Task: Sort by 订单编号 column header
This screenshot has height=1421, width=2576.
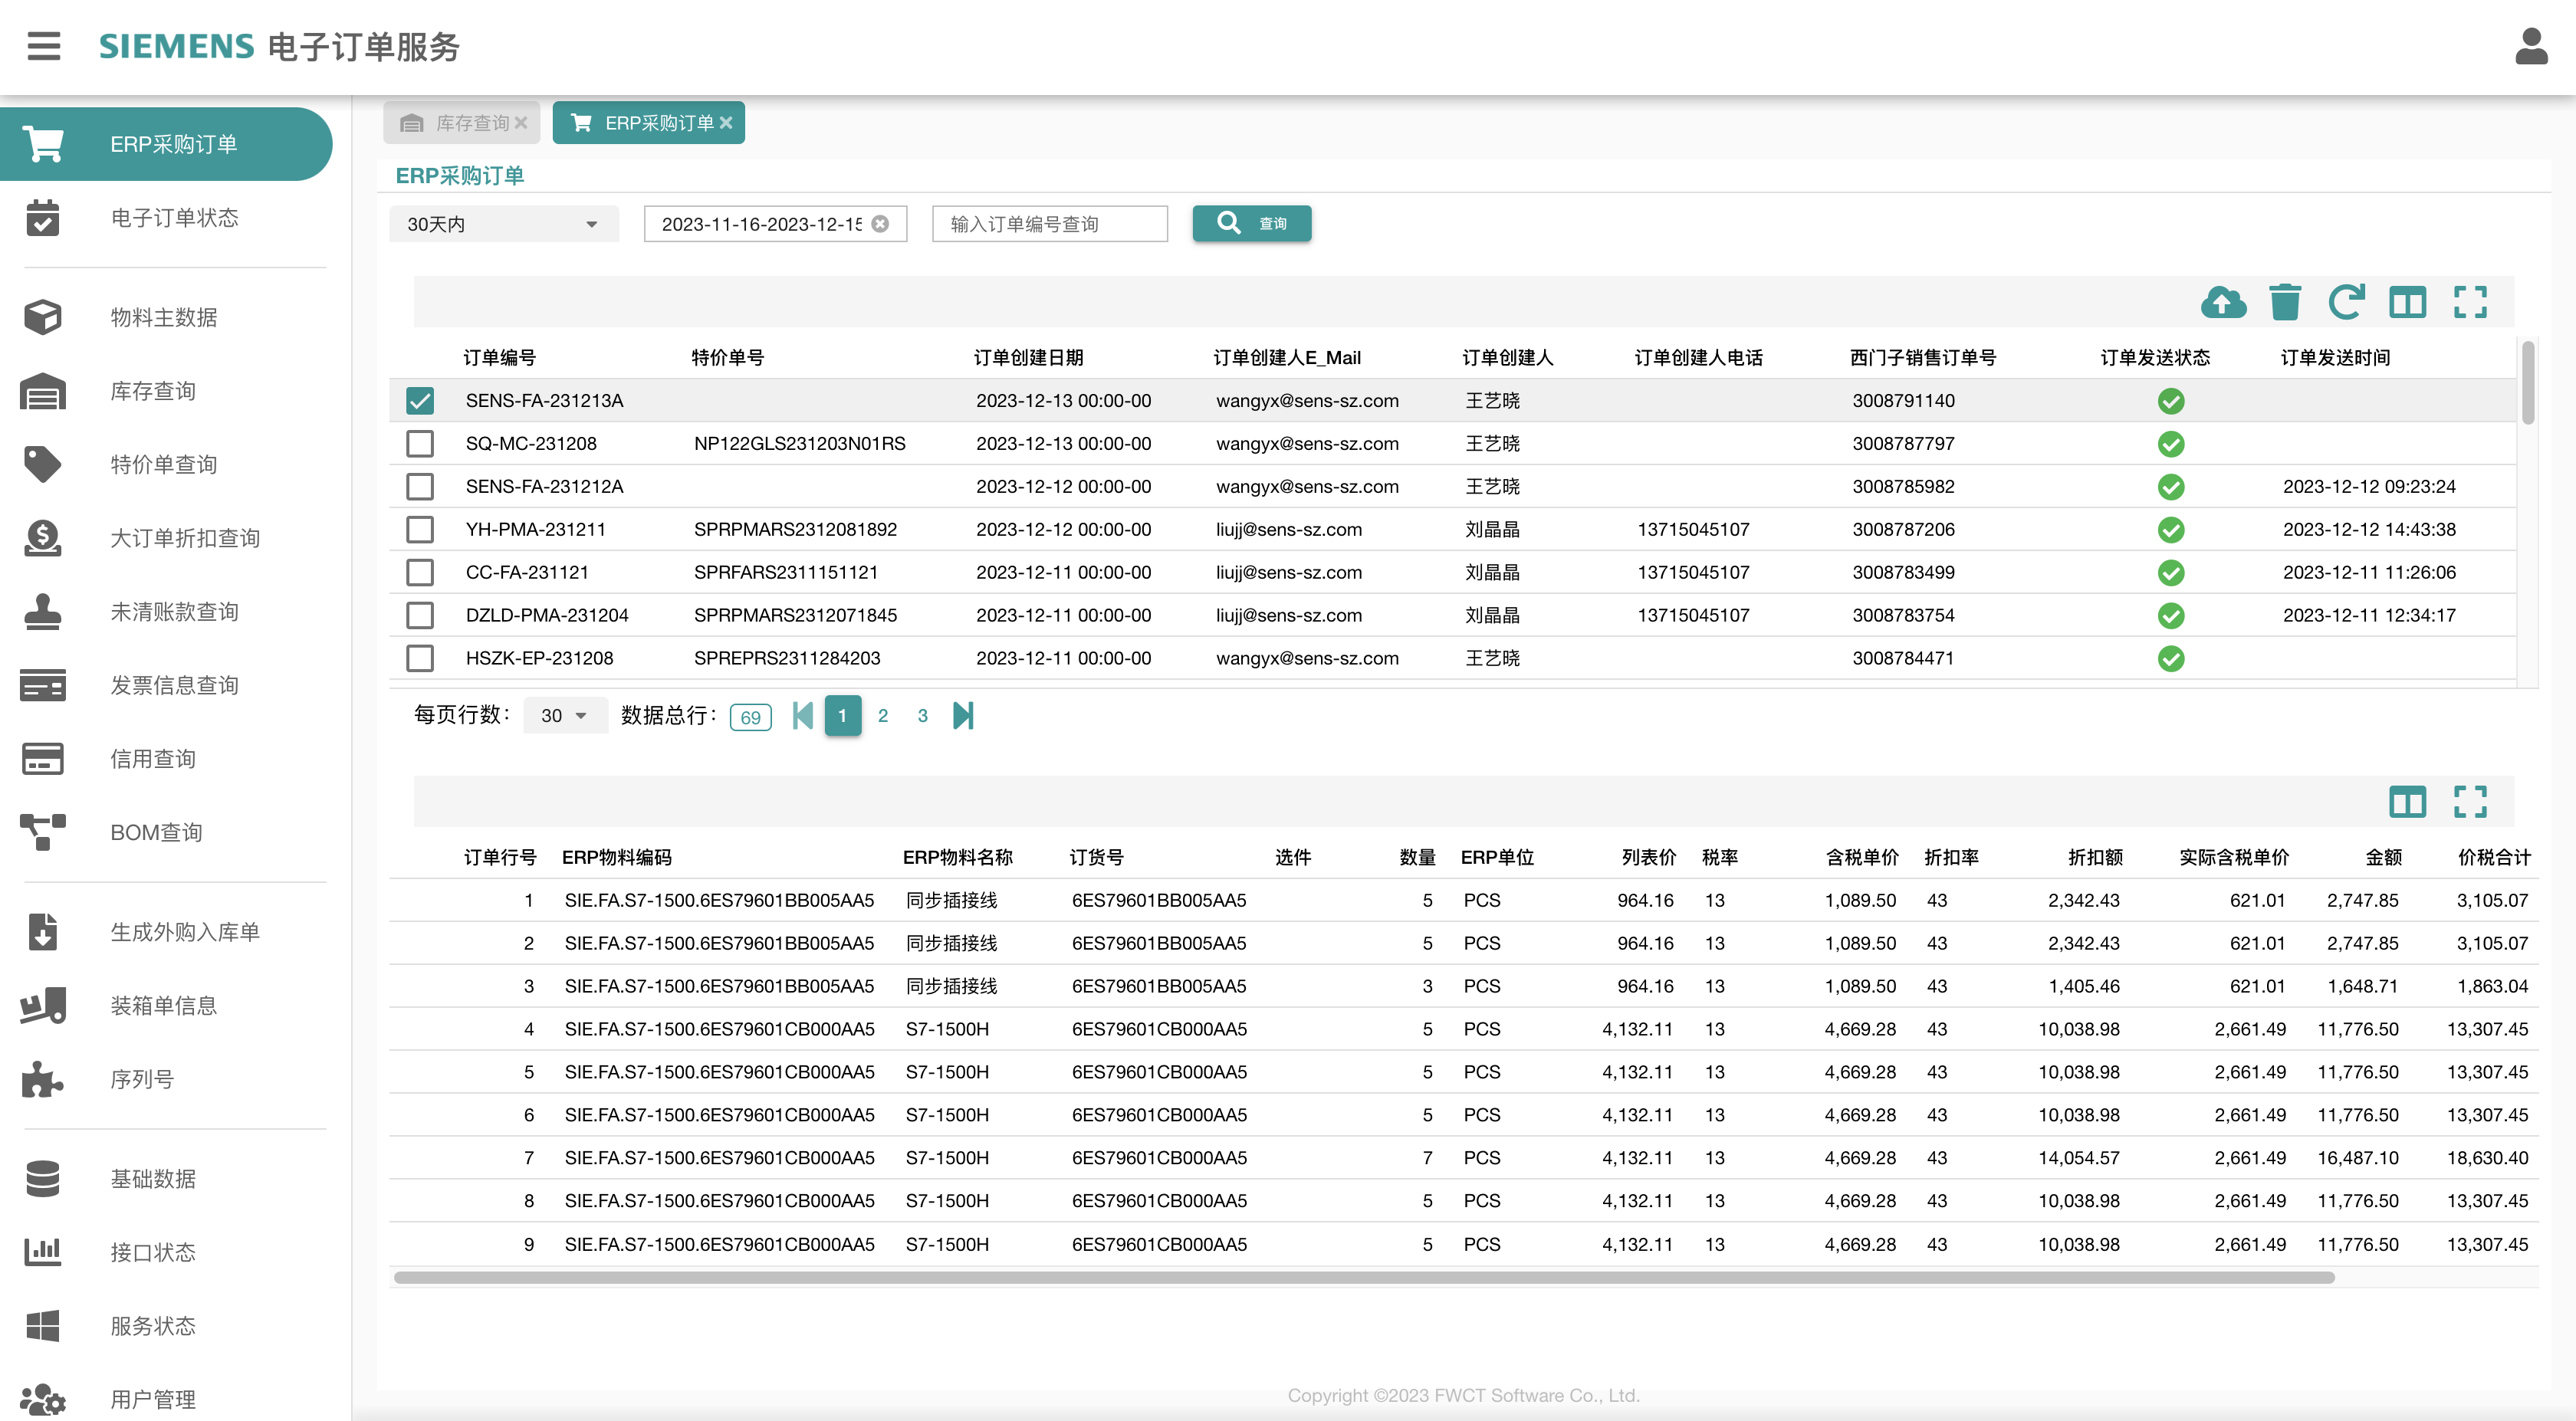Action: [500, 358]
